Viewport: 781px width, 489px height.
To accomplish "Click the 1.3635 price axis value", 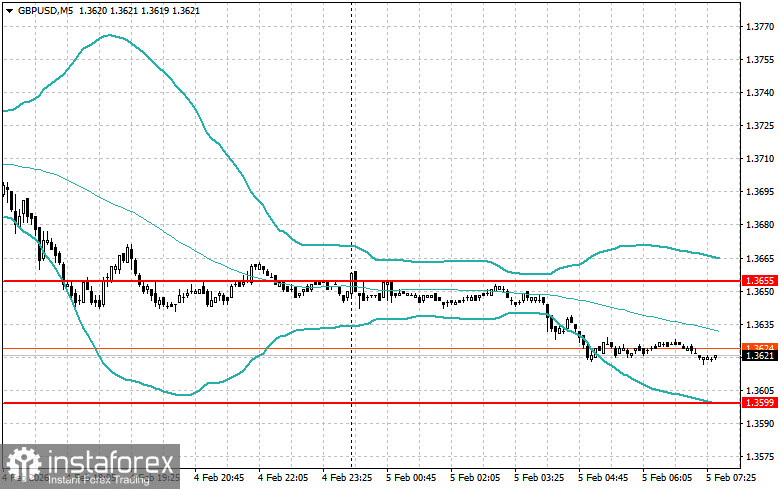I will (x=761, y=325).
